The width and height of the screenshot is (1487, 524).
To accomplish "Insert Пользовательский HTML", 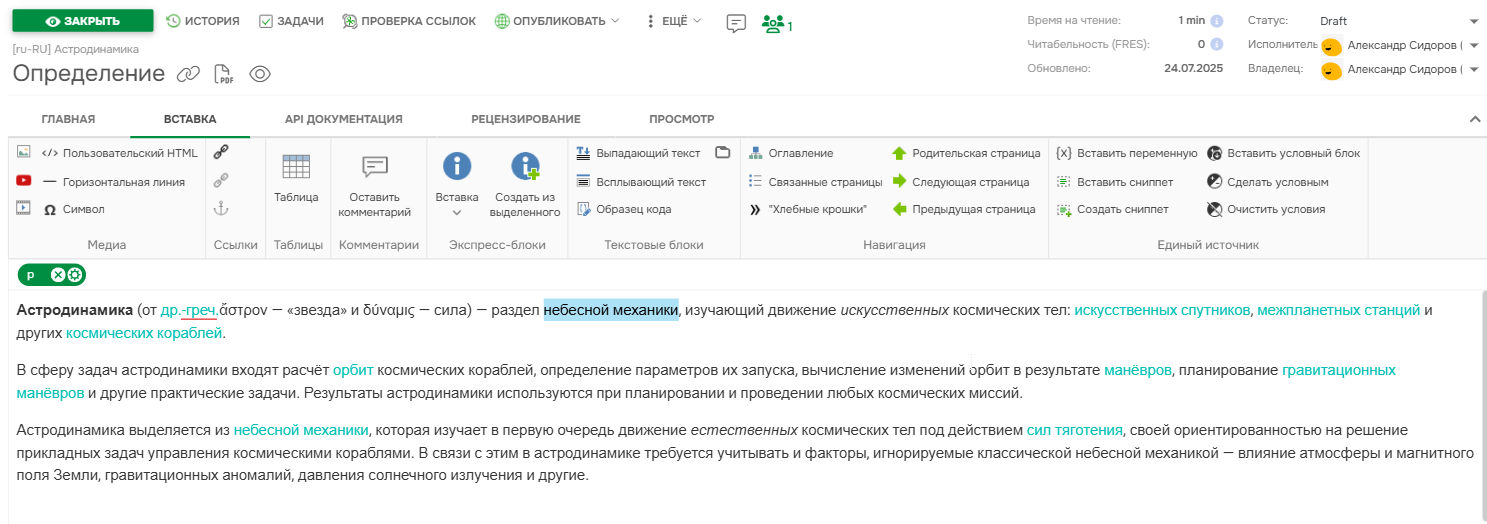I will pos(120,153).
